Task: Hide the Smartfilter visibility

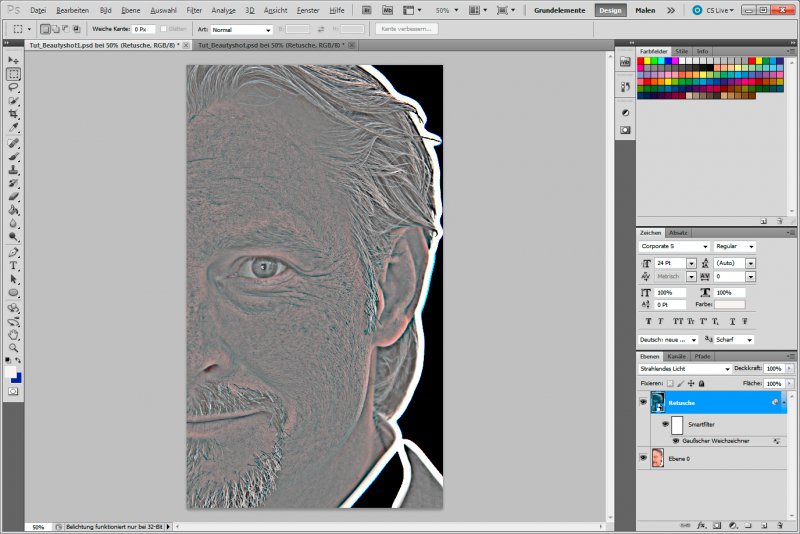Action: 665,424
